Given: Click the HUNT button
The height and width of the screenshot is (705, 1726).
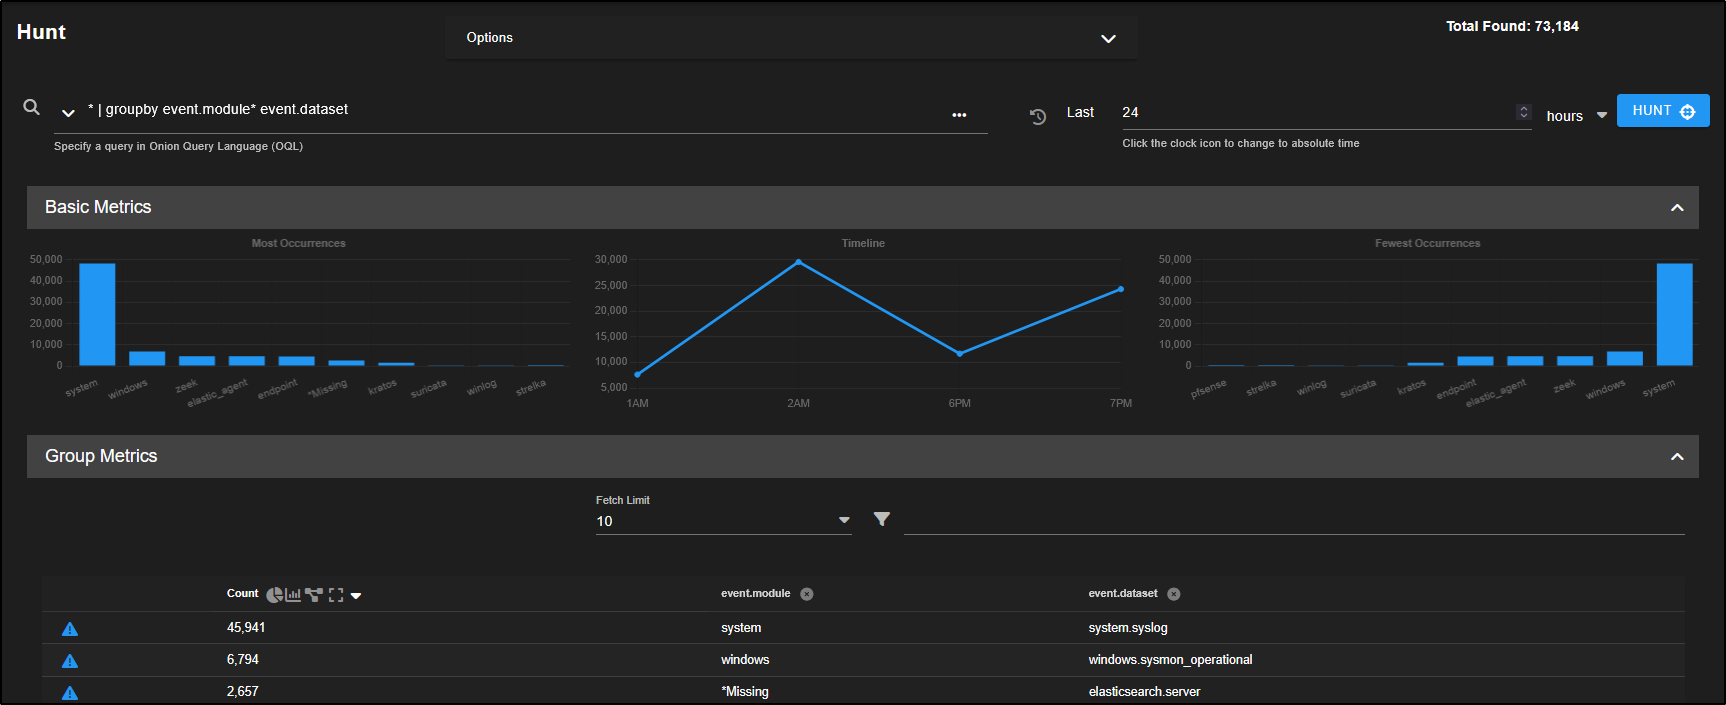Looking at the screenshot, I should (1662, 111).
